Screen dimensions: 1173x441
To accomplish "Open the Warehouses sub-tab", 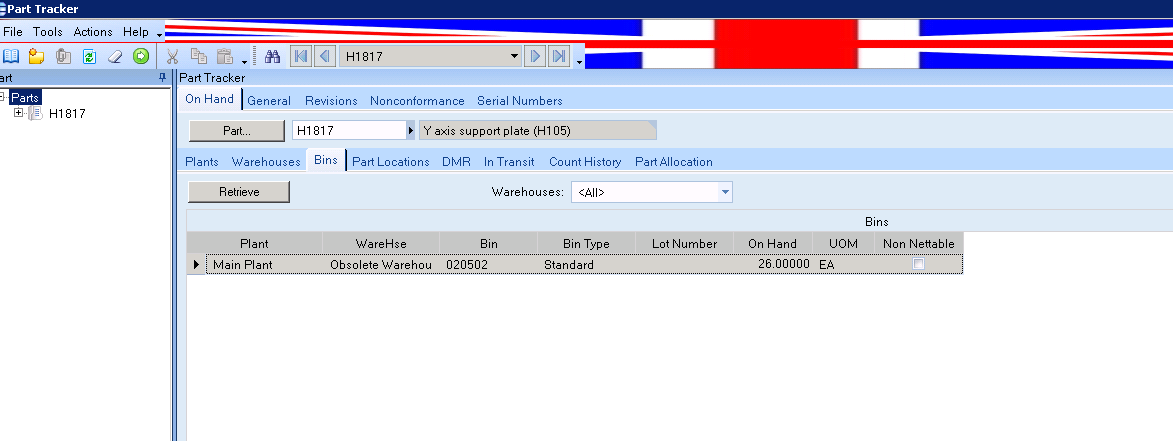I will pyautogui.click(x=266, y=161).
